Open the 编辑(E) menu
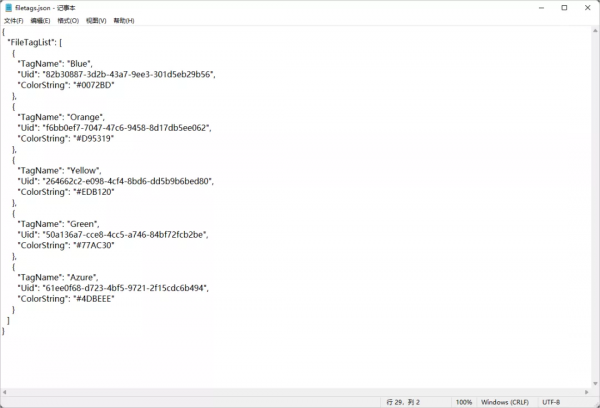The width and height of the screenshot is (600, 408). click(x=40, y=21)
